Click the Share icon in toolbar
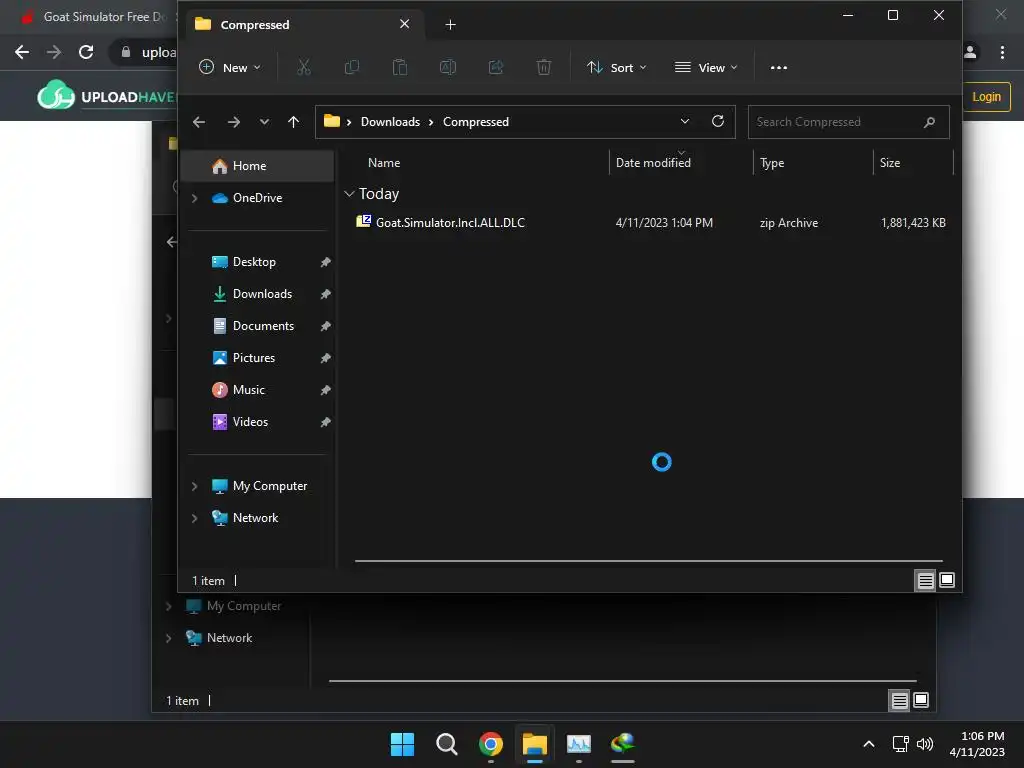Image resolution: width=1024 pixels, height=768 pixels. pos(496,67)
